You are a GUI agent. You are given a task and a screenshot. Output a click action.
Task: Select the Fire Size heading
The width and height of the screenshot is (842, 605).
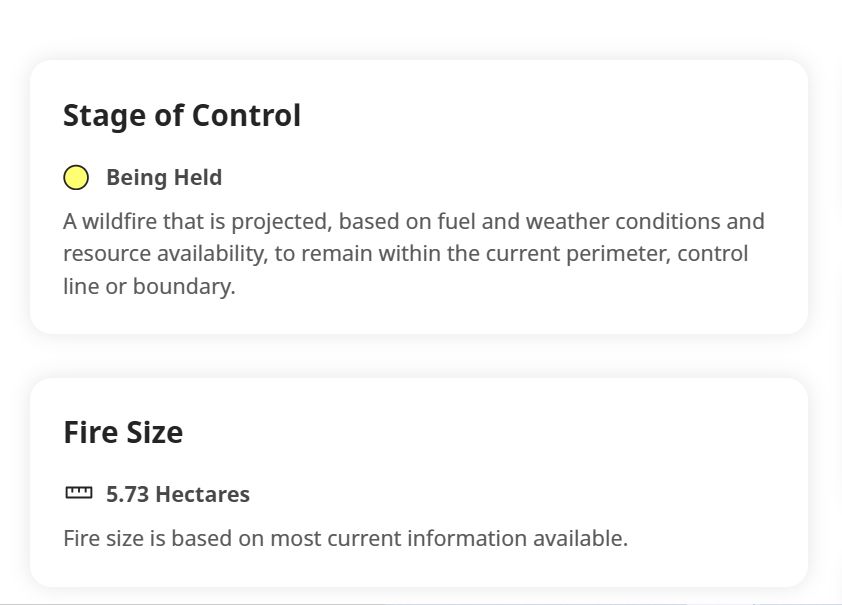(123, 432)
